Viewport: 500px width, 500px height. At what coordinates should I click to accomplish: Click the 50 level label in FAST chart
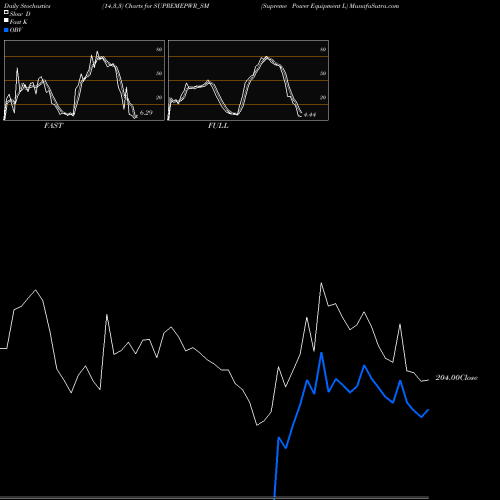tap(159, 73)
